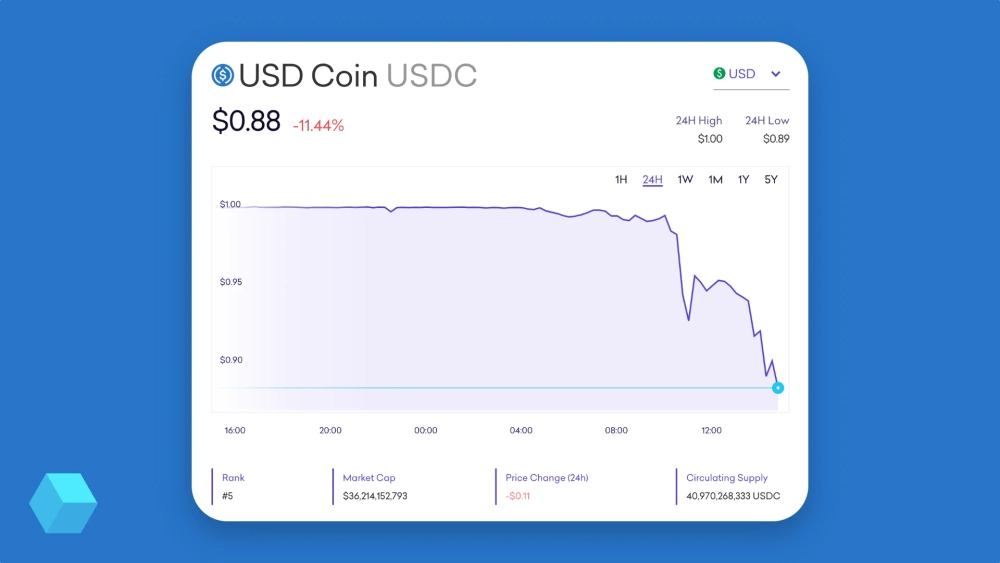Click the USDC ticker symbol

click(431, 75)
